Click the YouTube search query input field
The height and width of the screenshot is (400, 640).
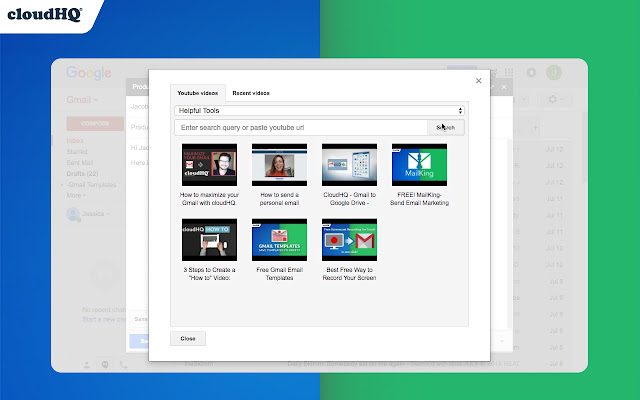300,128
